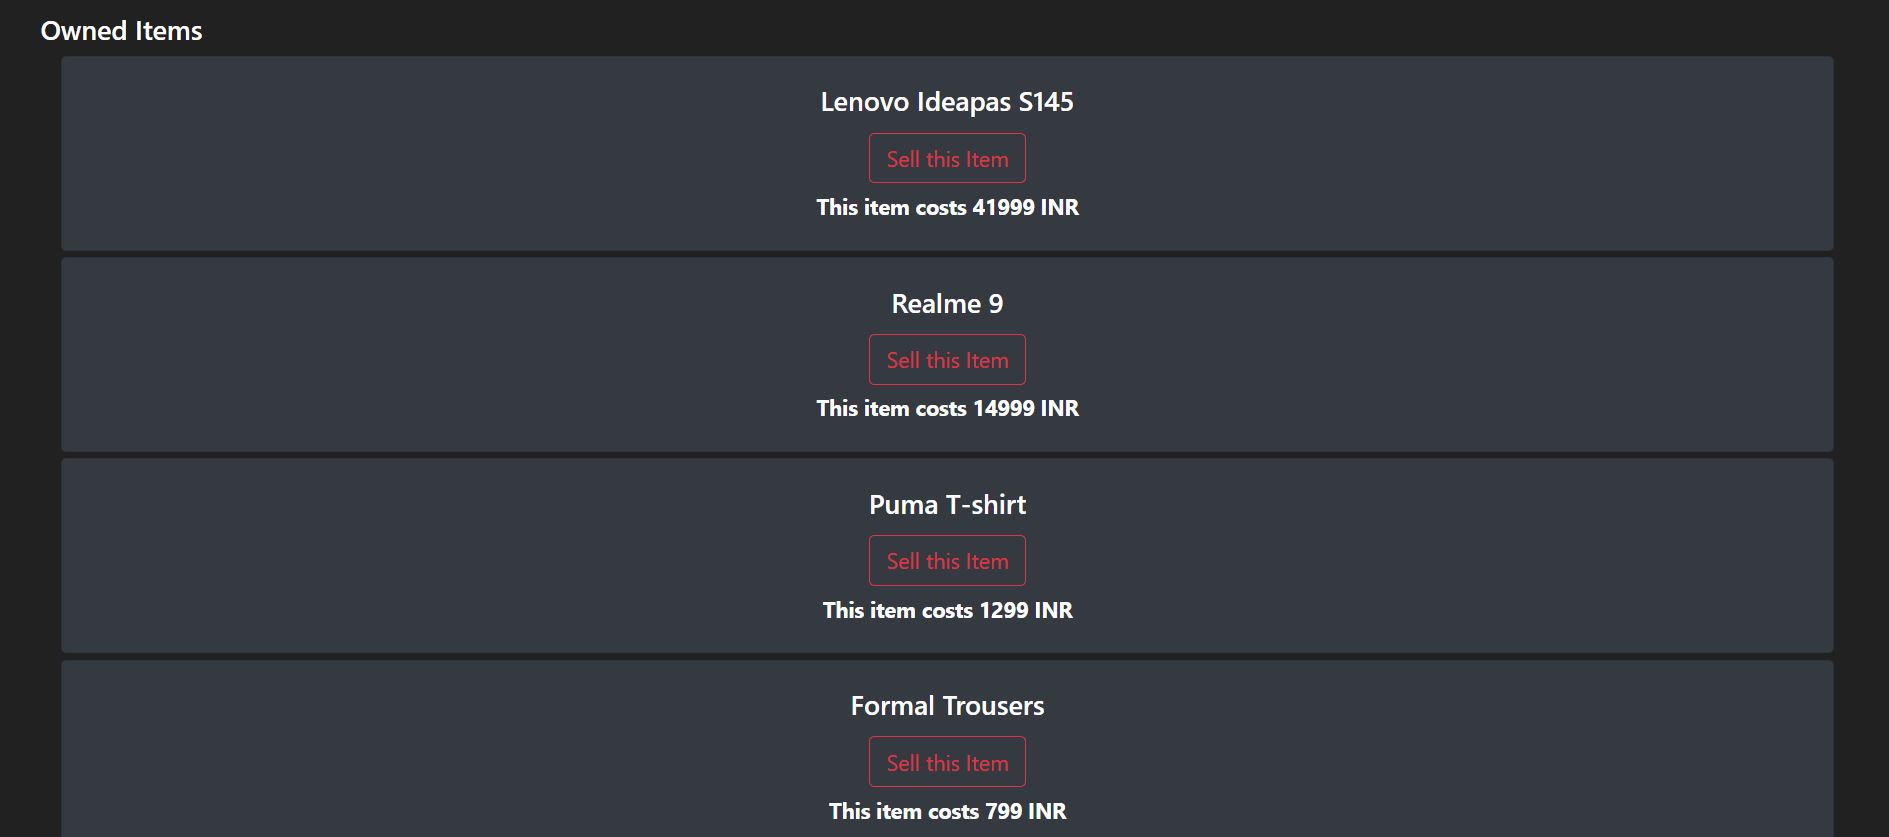1889x837 pixels.
Task: Click the Sell button below Puma T-shirt
Action: pyautogui.click(x=946, y=560)
